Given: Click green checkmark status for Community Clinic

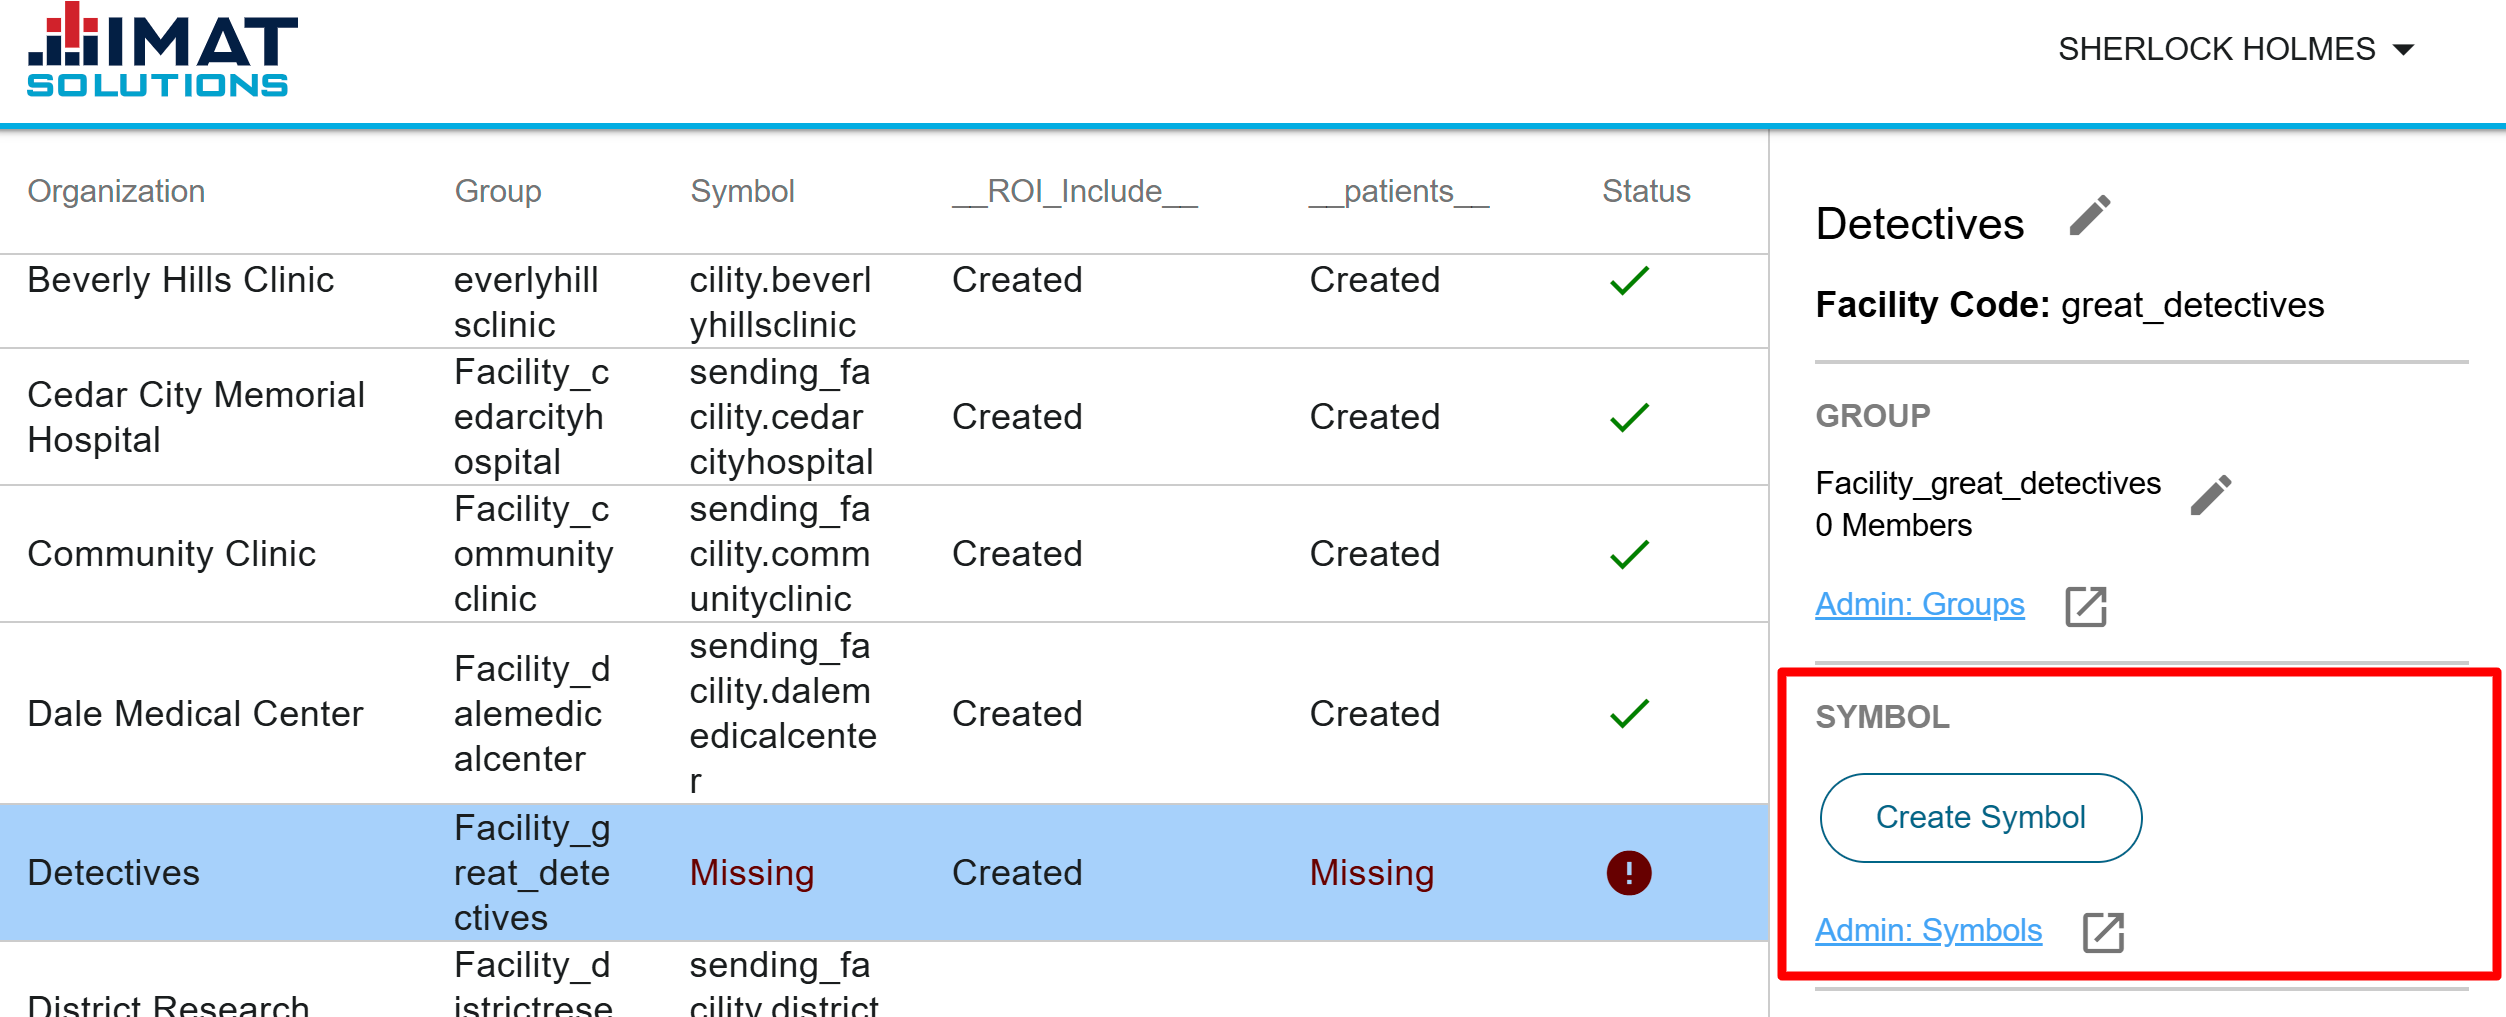Looking at the screenshot, I should (1629, 554).
